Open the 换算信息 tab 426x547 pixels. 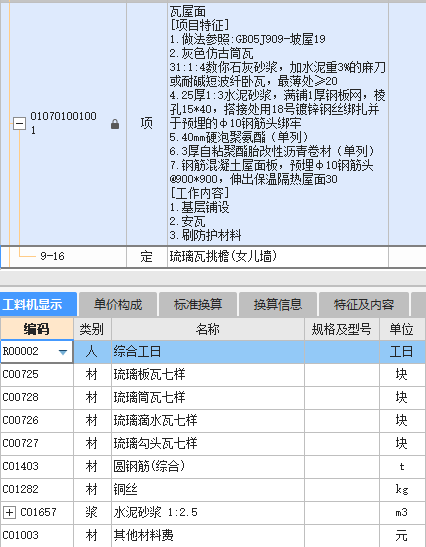tap(278, 304)
